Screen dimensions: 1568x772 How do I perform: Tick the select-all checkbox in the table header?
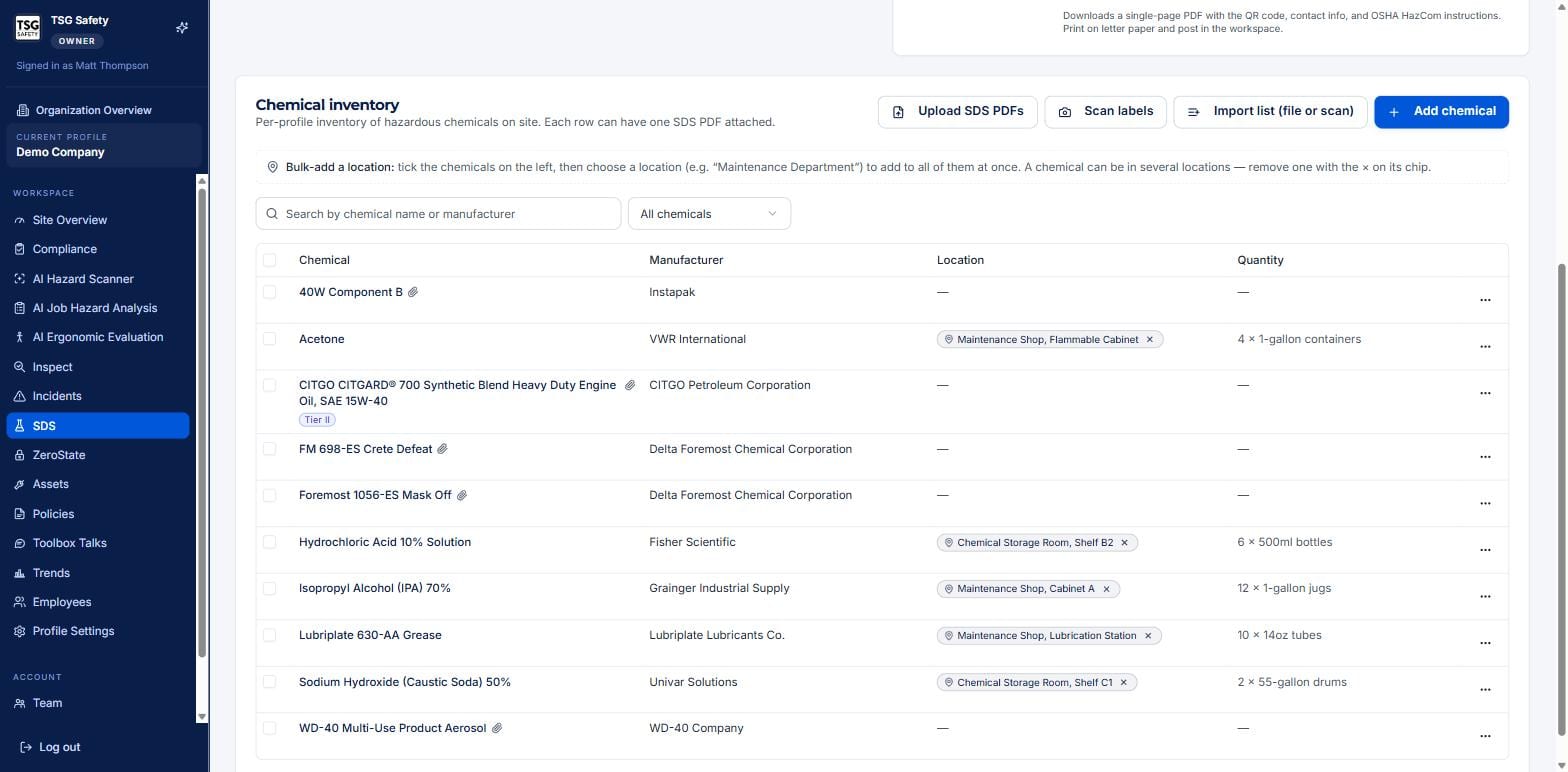tap(269, 260)
